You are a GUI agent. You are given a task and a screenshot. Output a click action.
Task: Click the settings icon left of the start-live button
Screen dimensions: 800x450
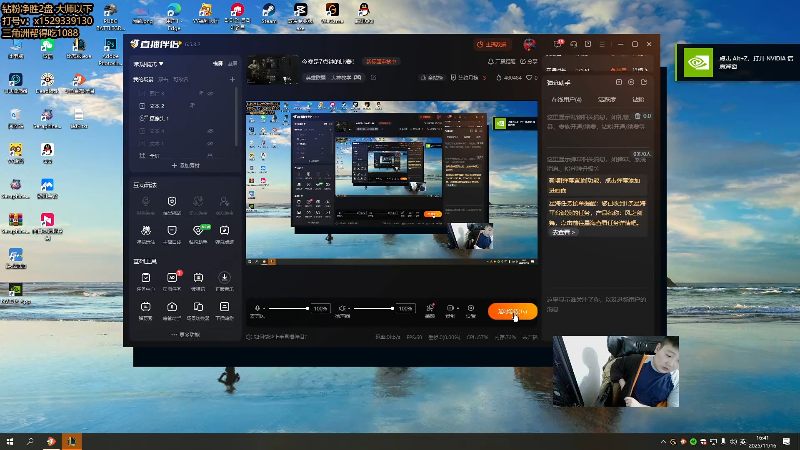(x=471, y=308)
